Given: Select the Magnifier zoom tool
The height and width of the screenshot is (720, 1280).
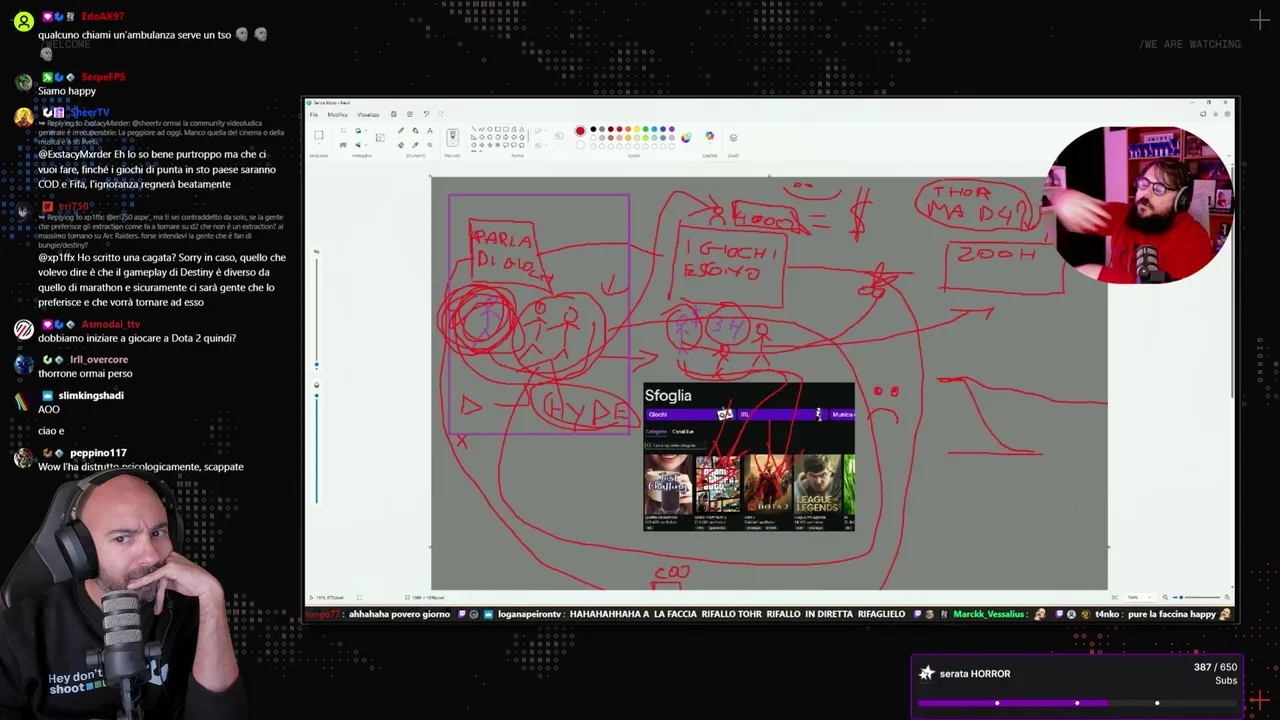Looking at the screenshot, I should [x=430, y=145].
